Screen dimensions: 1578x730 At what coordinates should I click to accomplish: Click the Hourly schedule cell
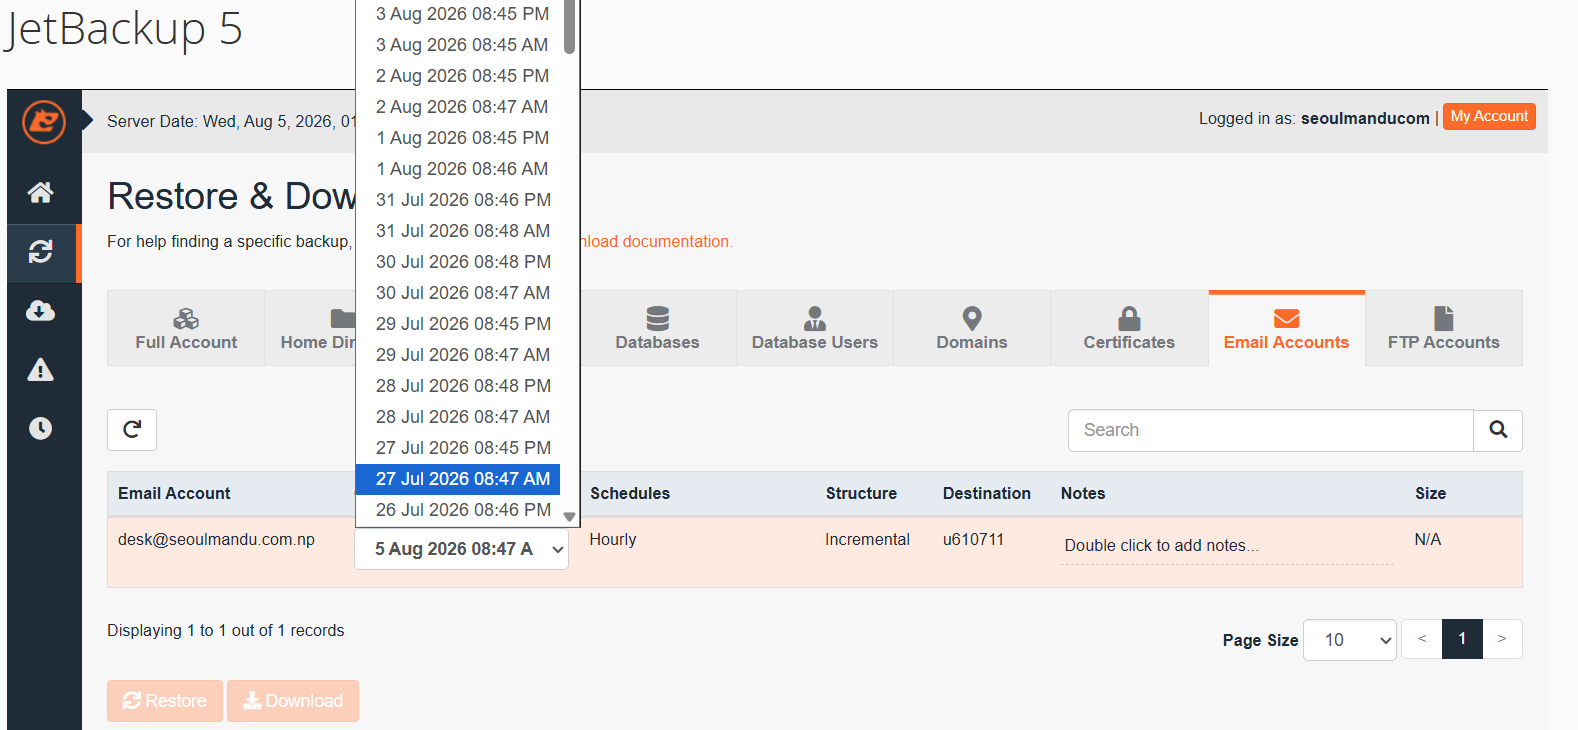click(x=613, y=540)
